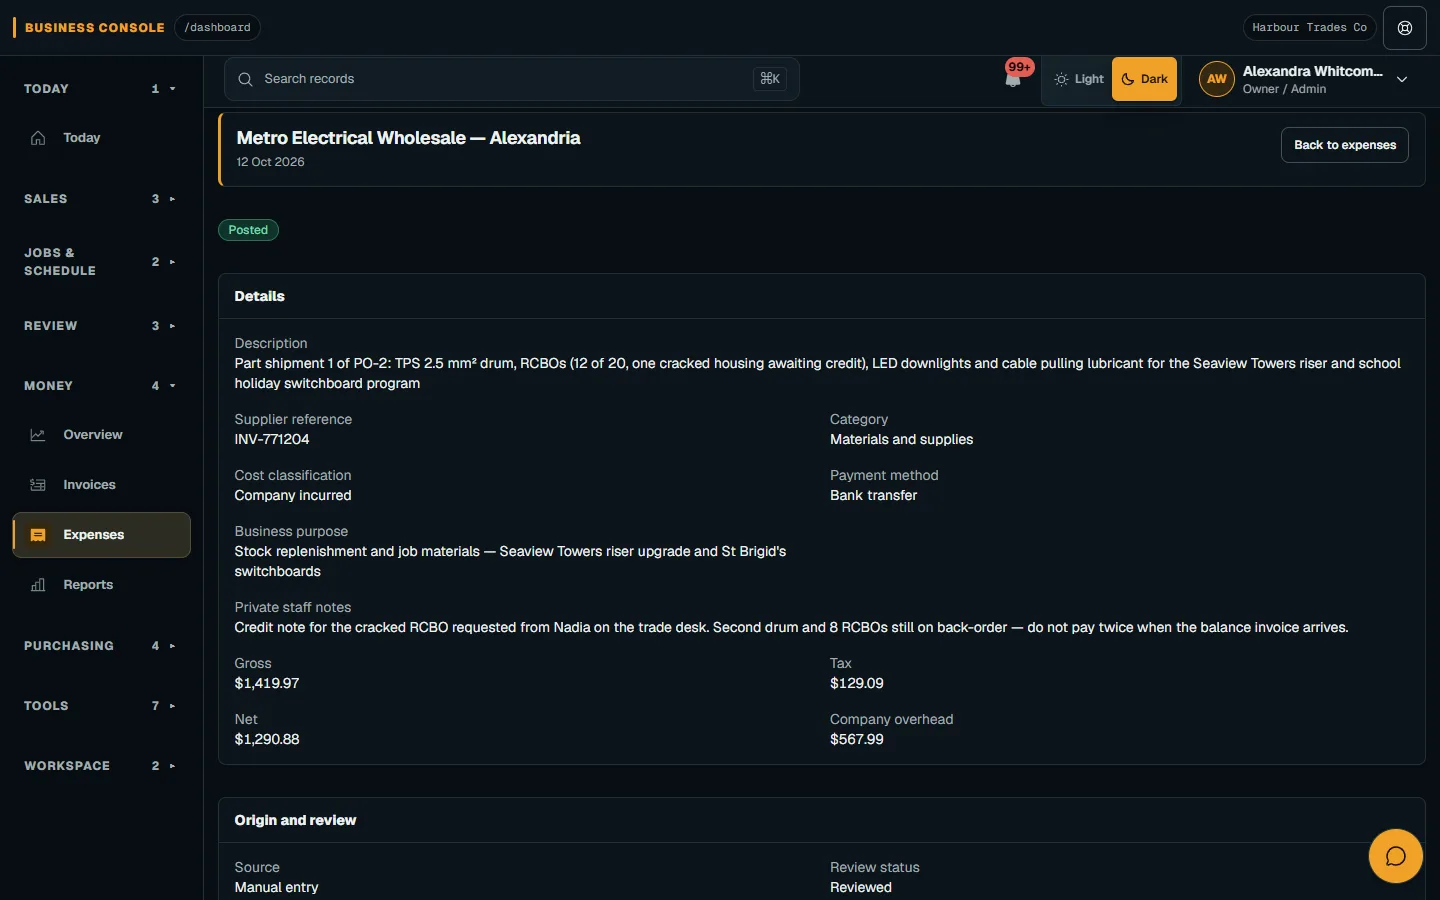This screenshot has height=900, width=1440.
Task: Go to Overview under Money
Action: pyautogui.click(x=101, y=435)
